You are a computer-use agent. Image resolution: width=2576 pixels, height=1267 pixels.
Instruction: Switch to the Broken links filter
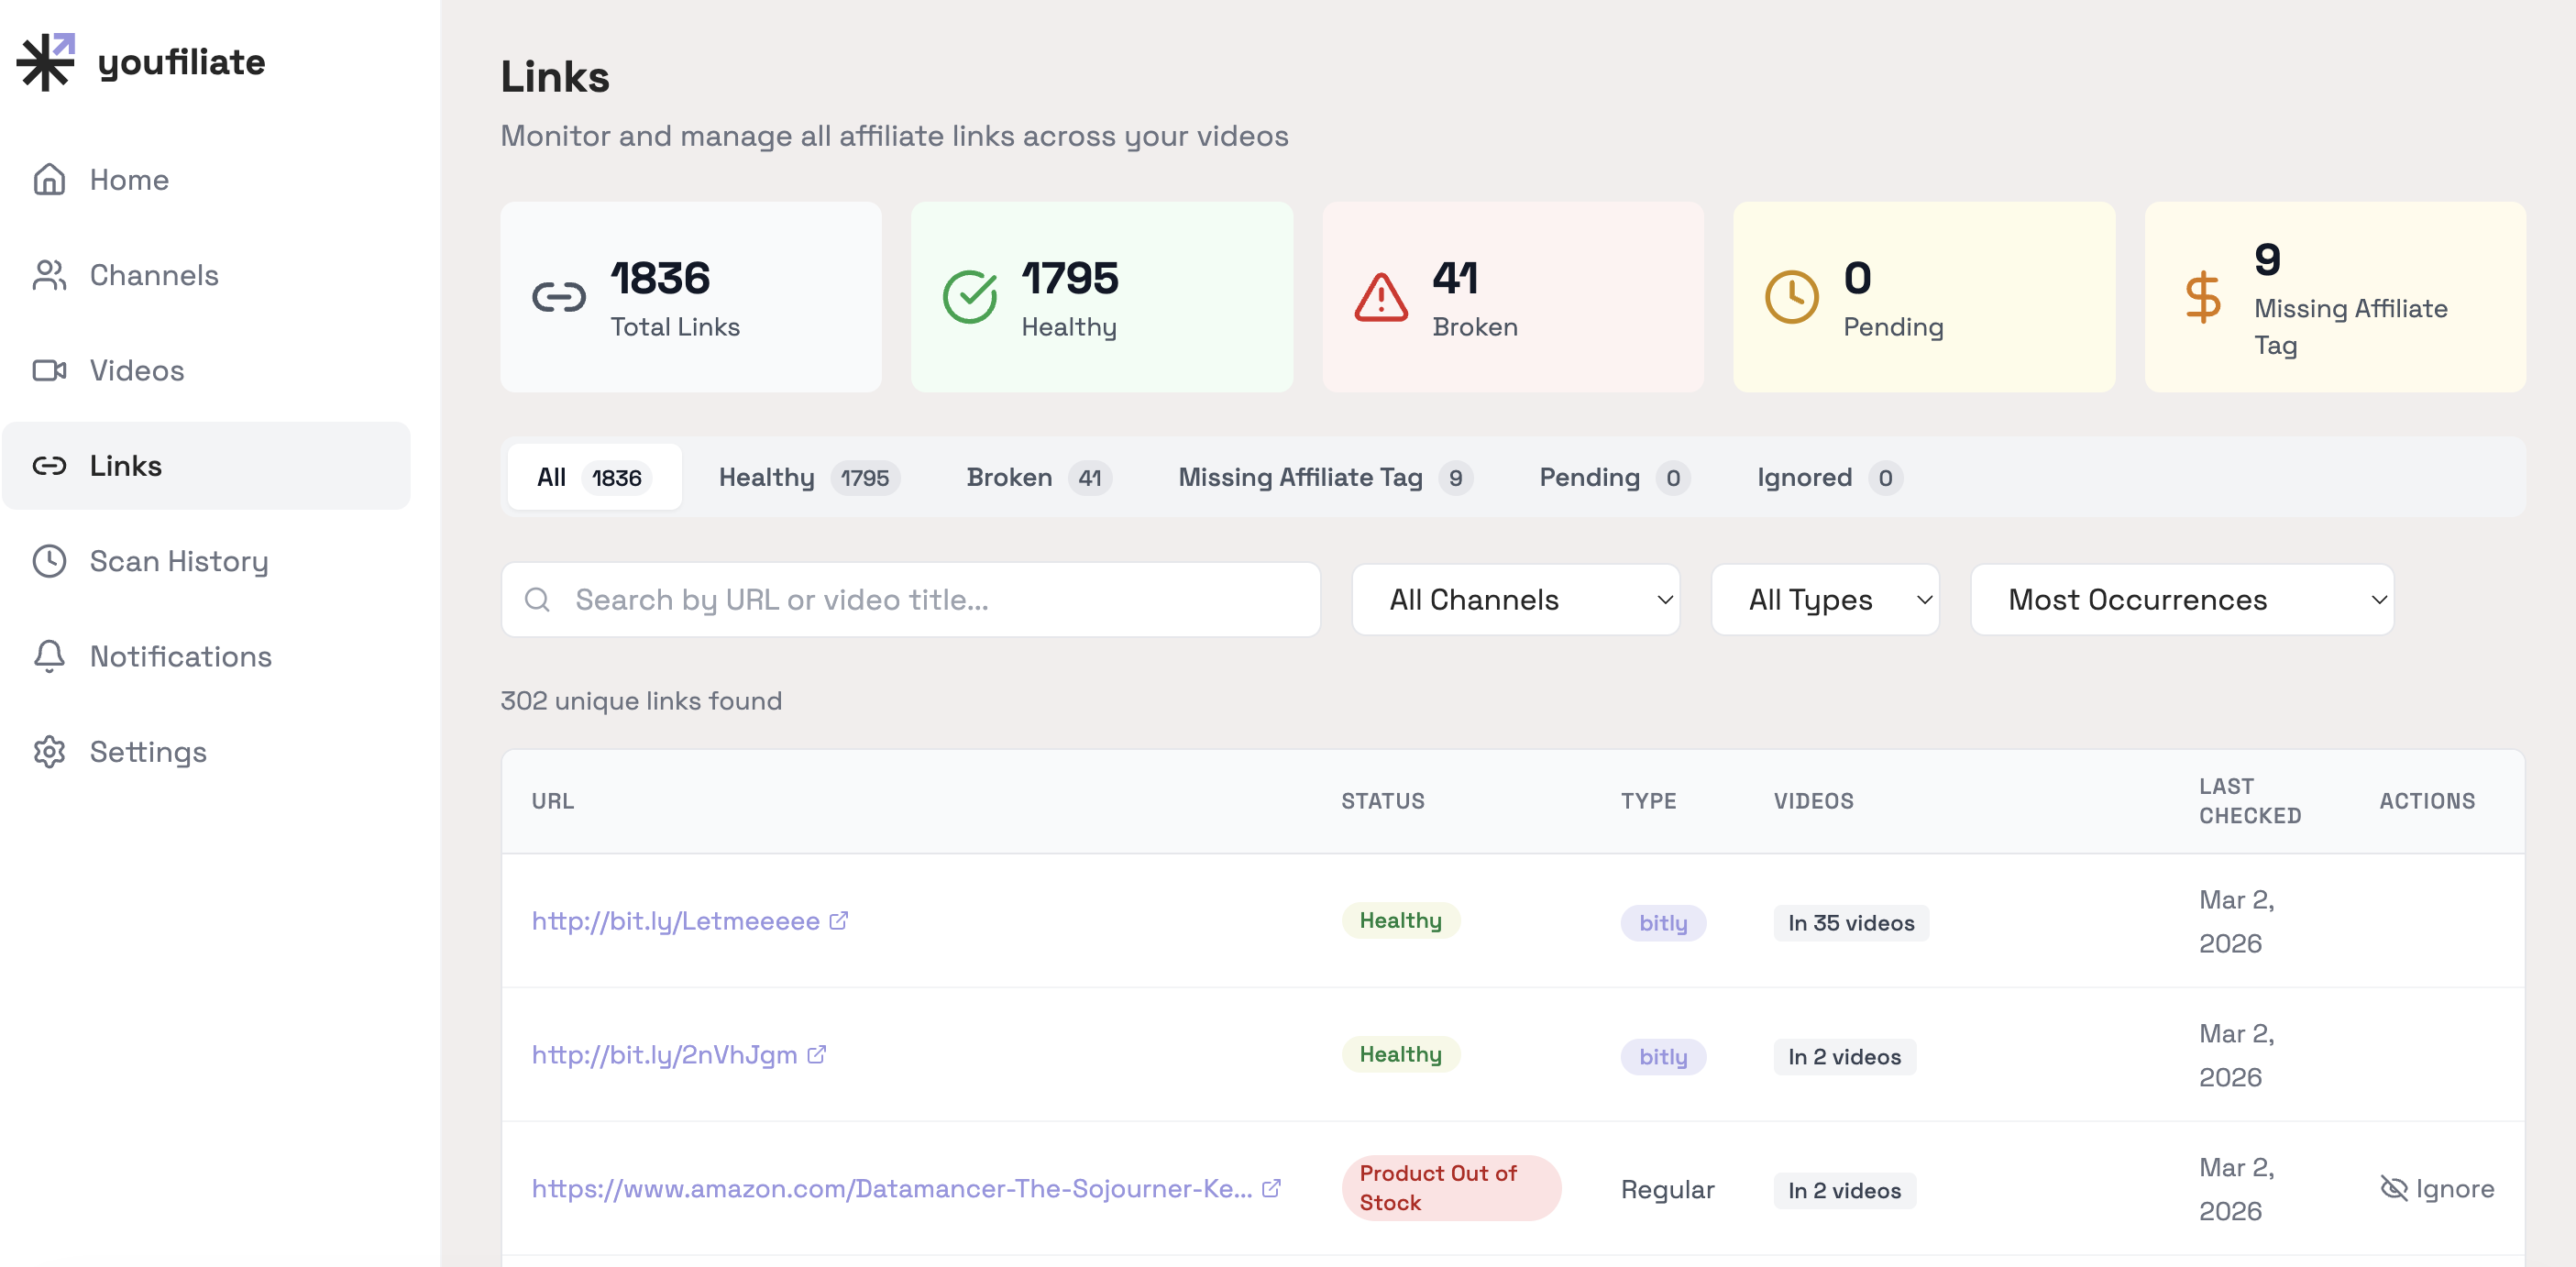click(x=1037, y=477)
